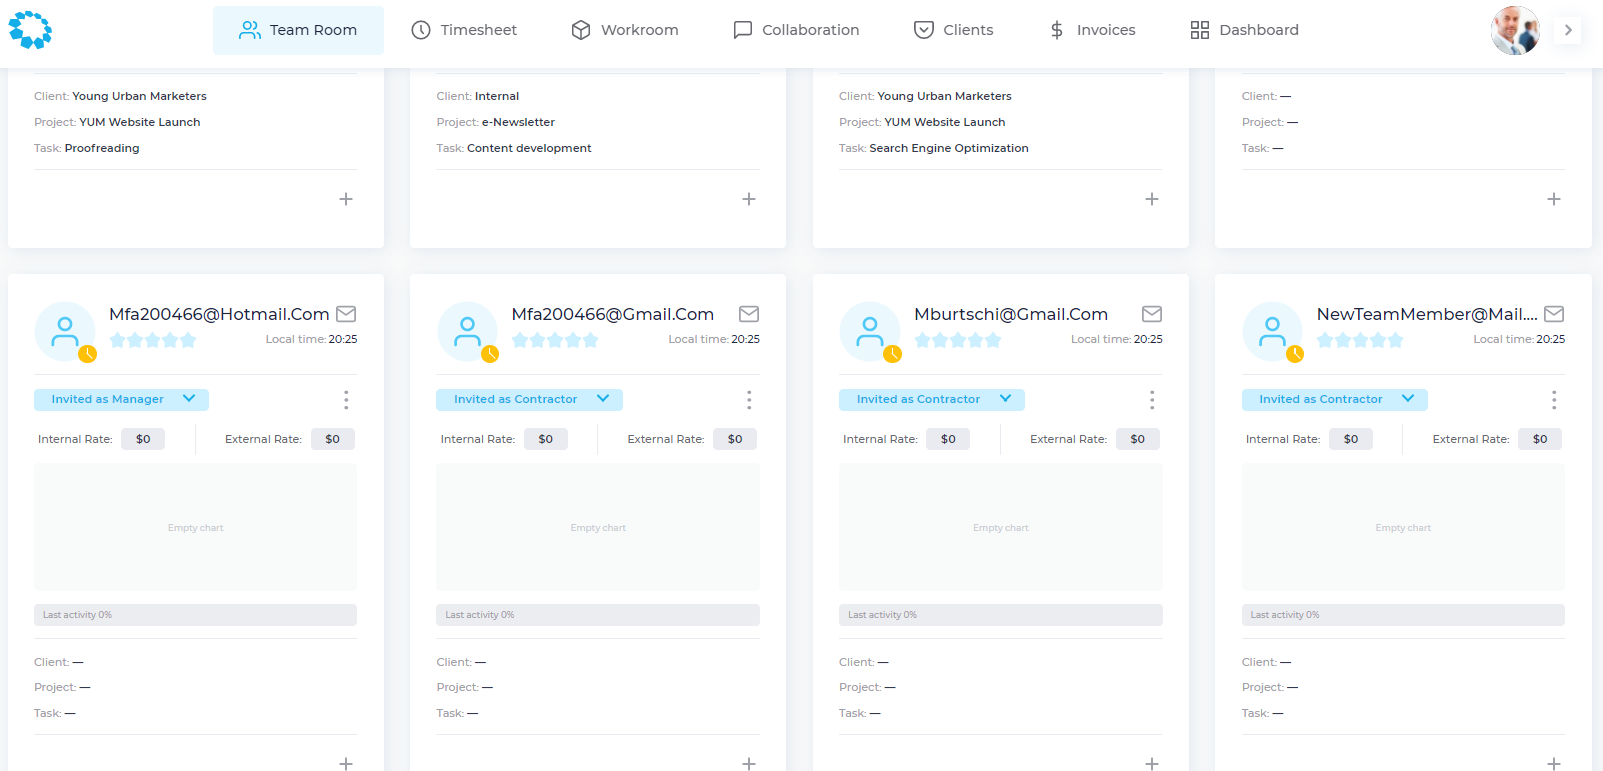Open the user profile photo

[1514, 30]
